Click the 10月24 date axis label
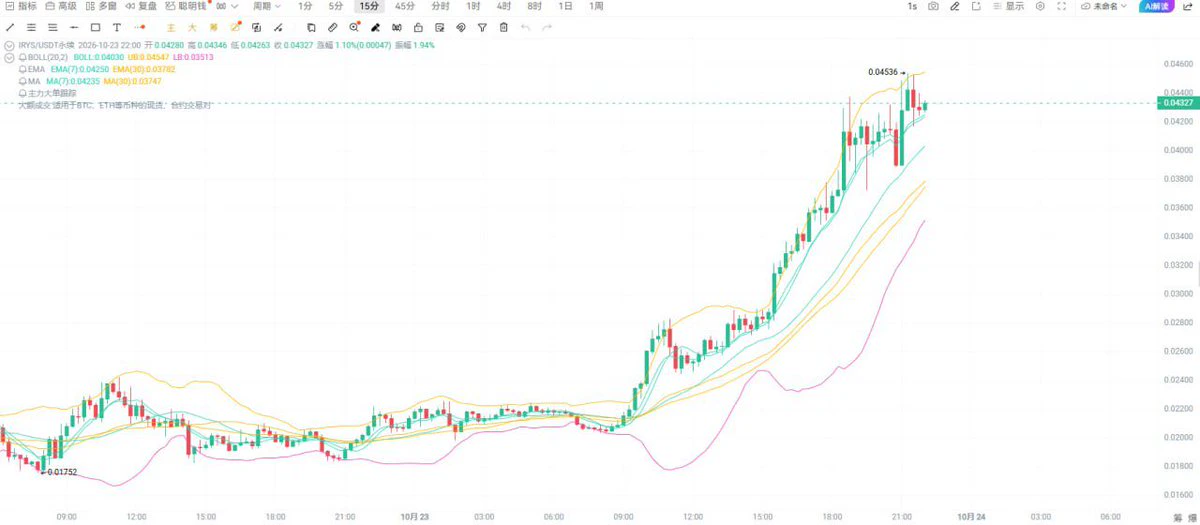Viewport: 1200px width, 525px height. [970, 516]
